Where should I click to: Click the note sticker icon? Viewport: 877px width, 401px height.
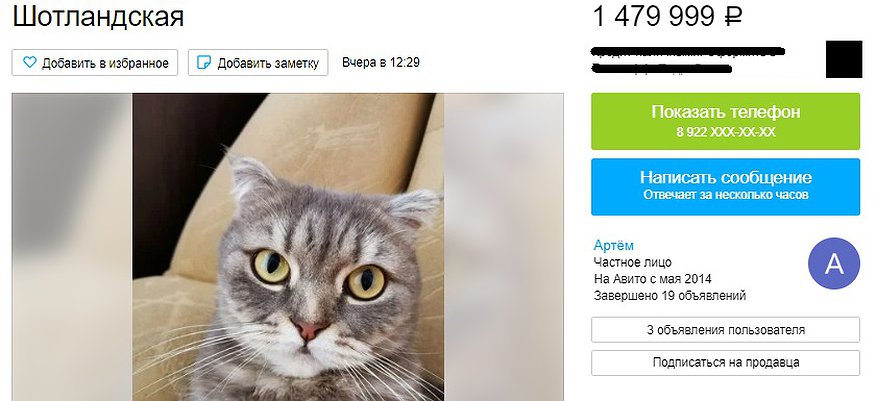click(x=205, y=63)
